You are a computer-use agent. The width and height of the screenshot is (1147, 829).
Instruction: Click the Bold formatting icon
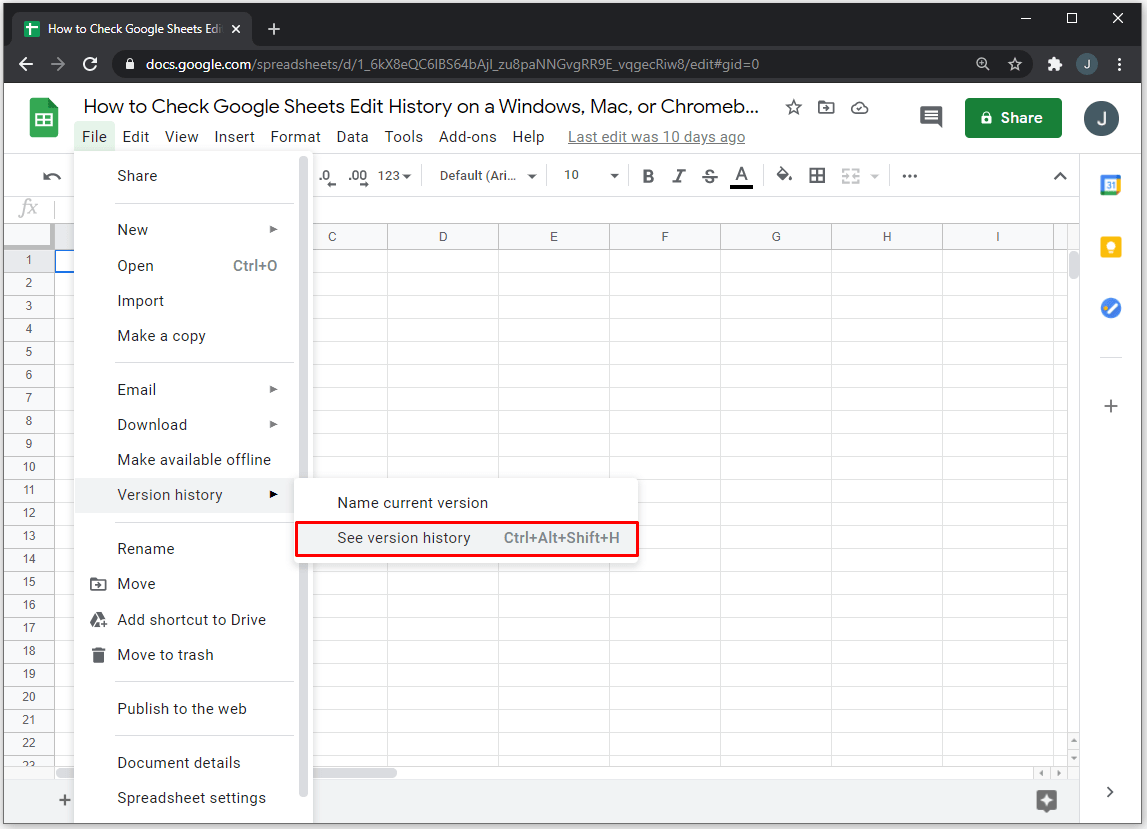click(x=648, y=176)
